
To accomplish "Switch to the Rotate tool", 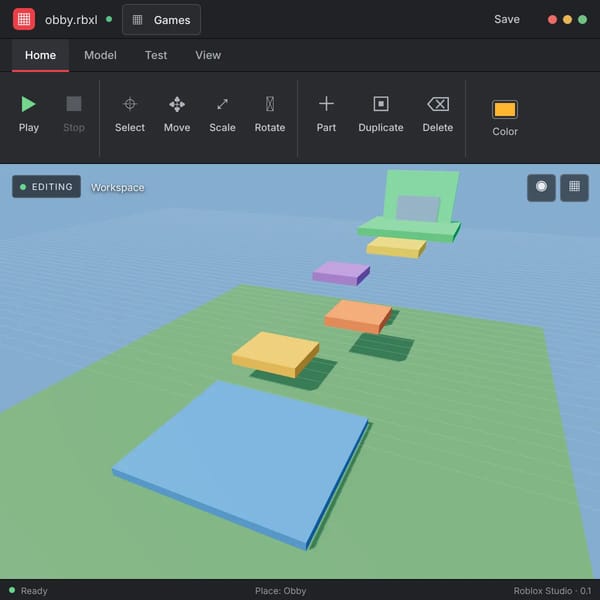I will tap(270, 114).
